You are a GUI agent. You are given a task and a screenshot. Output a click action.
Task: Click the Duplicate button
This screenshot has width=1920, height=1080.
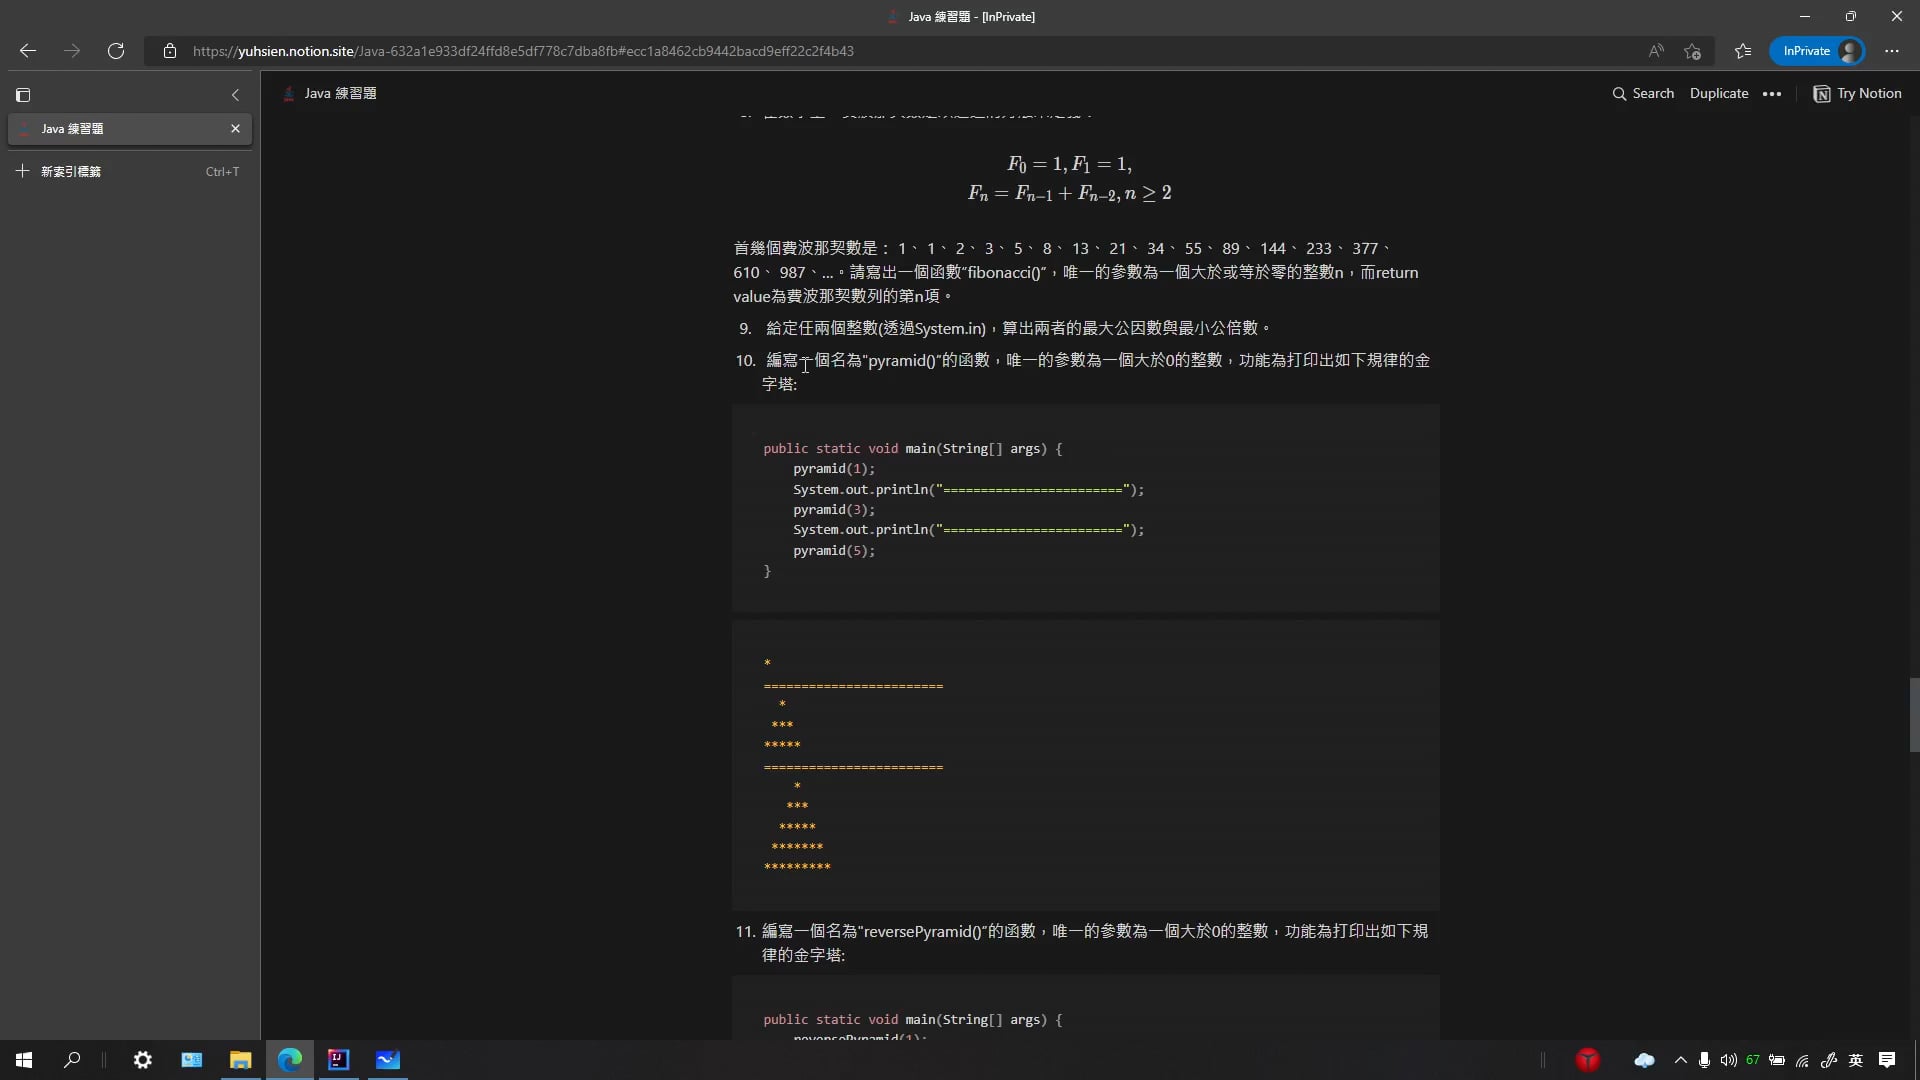tap(1719, 93)
